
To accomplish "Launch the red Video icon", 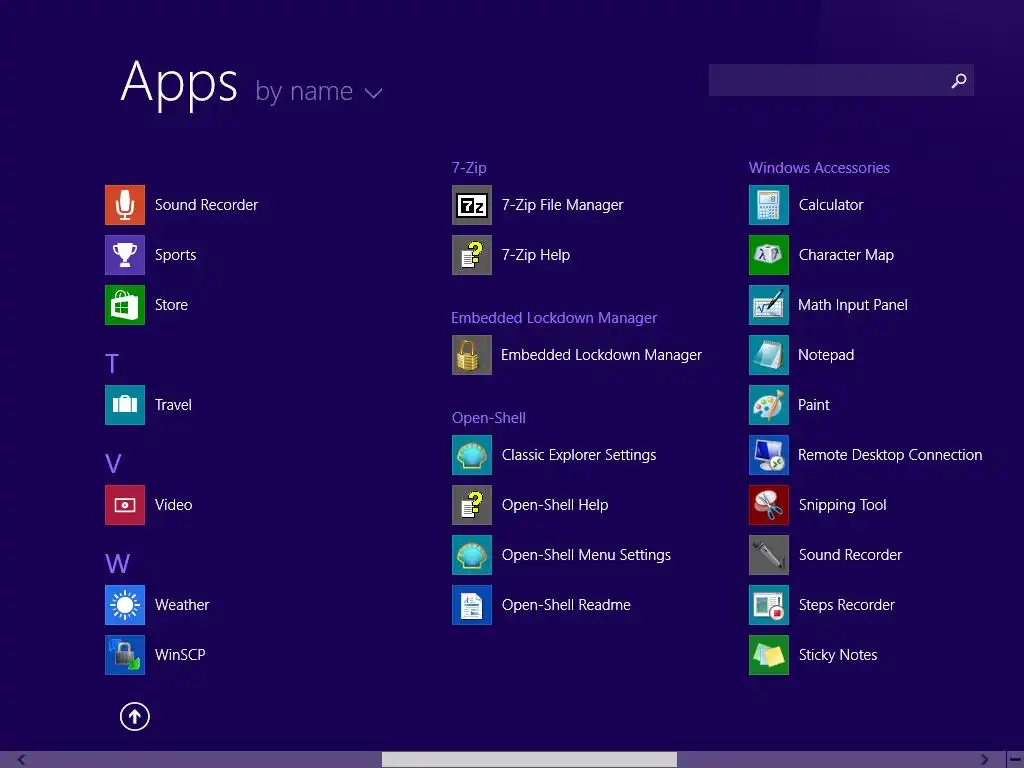I will [x=125, y=505].
